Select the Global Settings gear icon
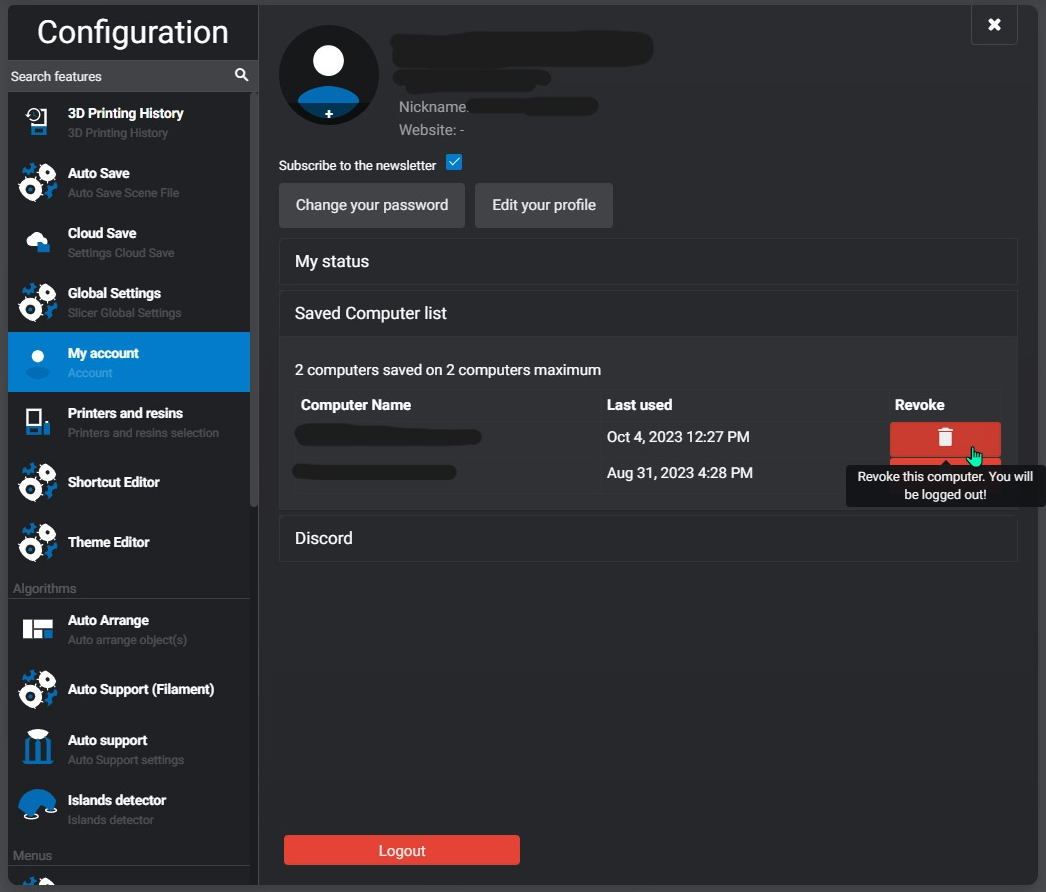Viewport: 1046px width, 892px height. 37,302
